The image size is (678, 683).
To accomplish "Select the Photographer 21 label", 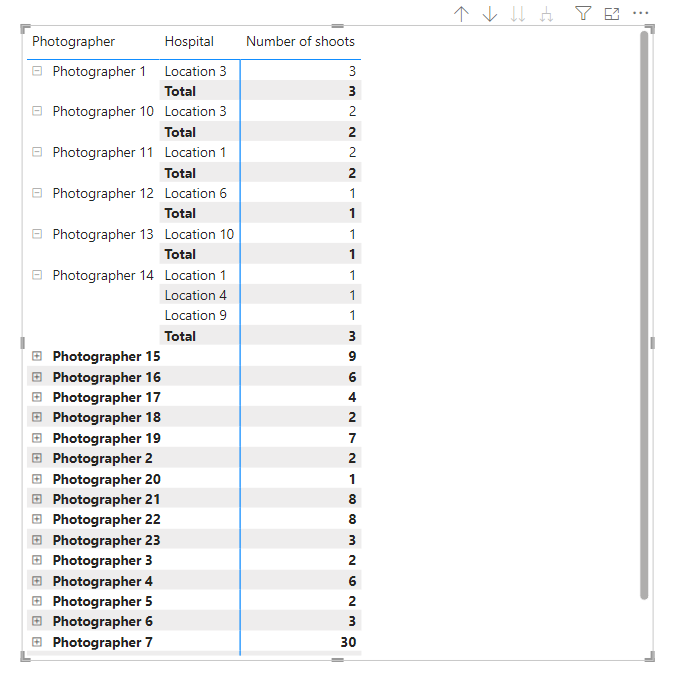I will click(106, 499).
